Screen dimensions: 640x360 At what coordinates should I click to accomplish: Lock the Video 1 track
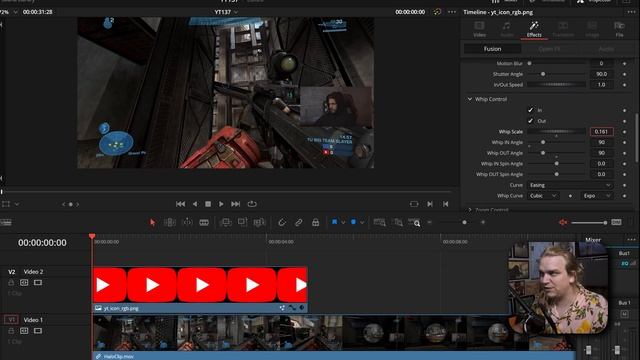tap(11, 331)
